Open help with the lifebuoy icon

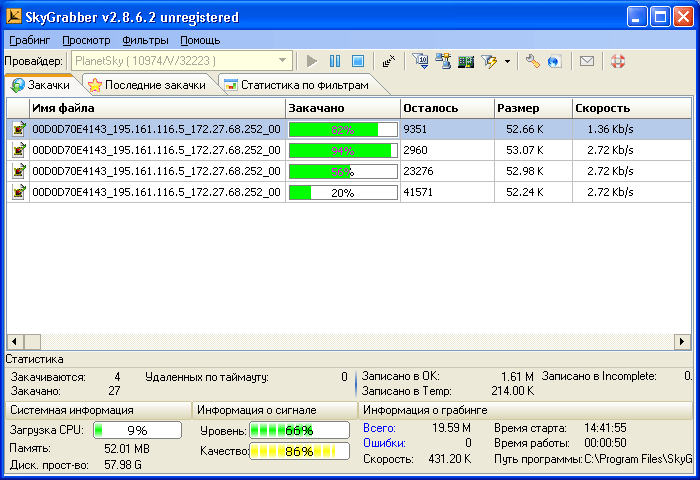618,61
